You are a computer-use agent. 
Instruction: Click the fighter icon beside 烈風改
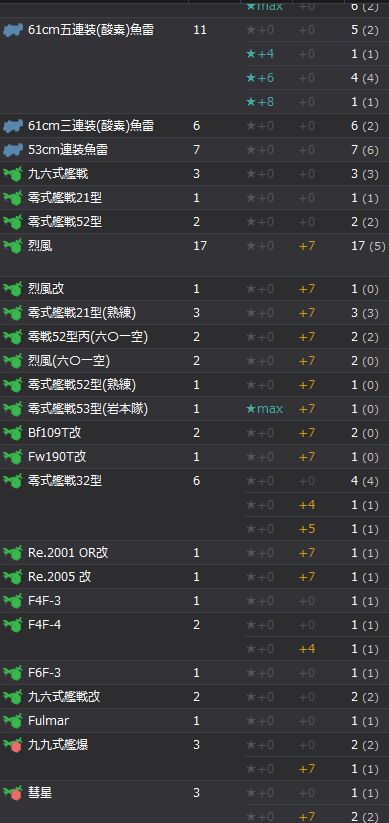(13, 289)
